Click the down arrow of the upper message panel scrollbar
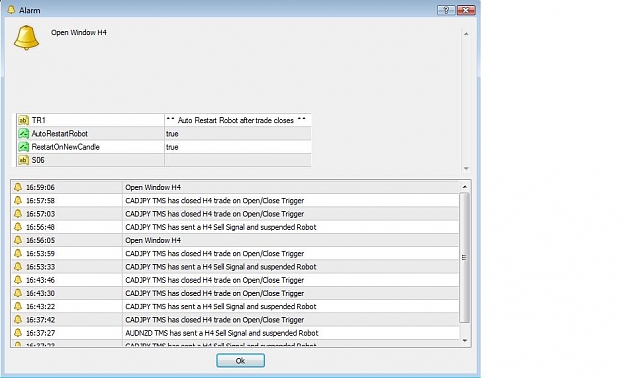The image size is (625, 378). (466, 169)
